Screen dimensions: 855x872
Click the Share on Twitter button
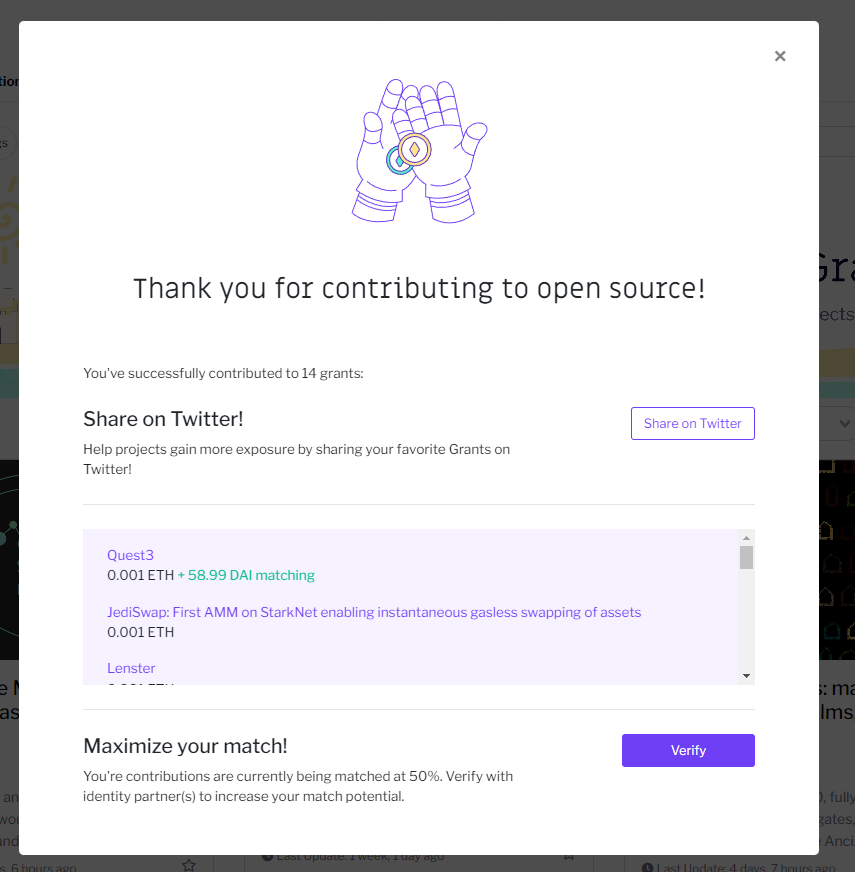pyautogui.click(x=692, y=423)
